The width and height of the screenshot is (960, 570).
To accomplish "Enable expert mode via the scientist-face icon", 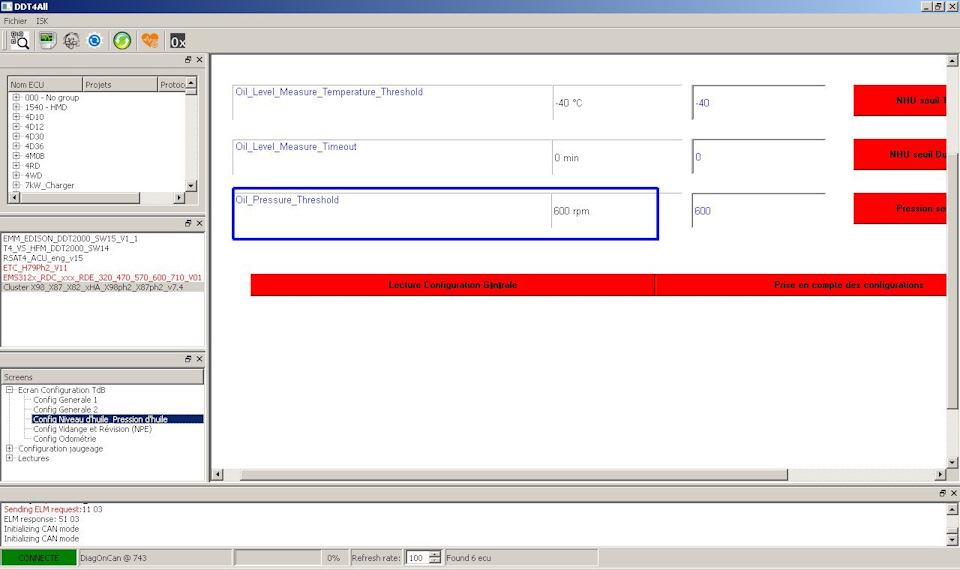I will 71,40.
